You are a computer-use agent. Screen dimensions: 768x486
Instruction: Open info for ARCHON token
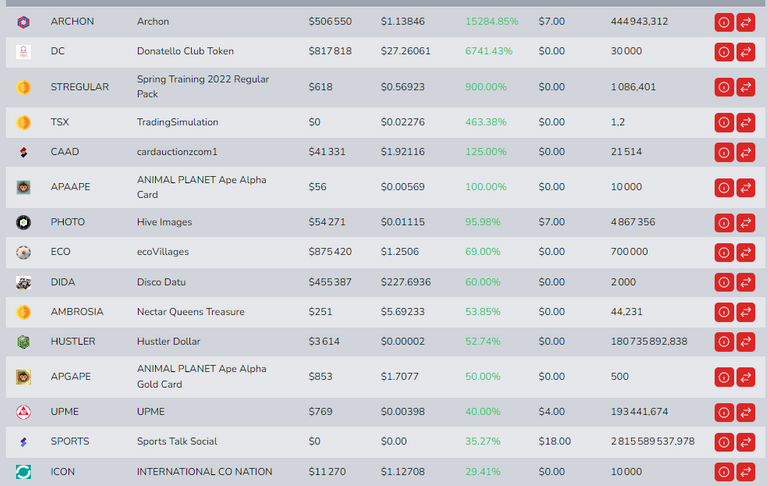(724, 23)
